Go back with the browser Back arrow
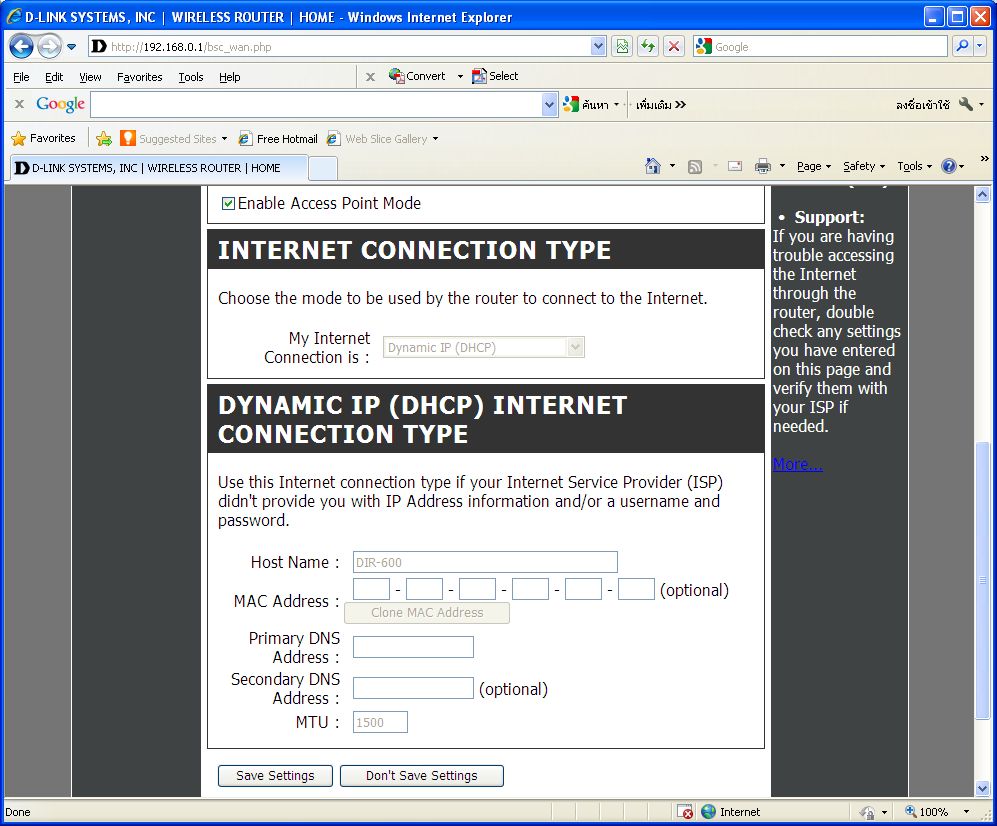Viewport: 997px width, 826px height. coord(21,46)
